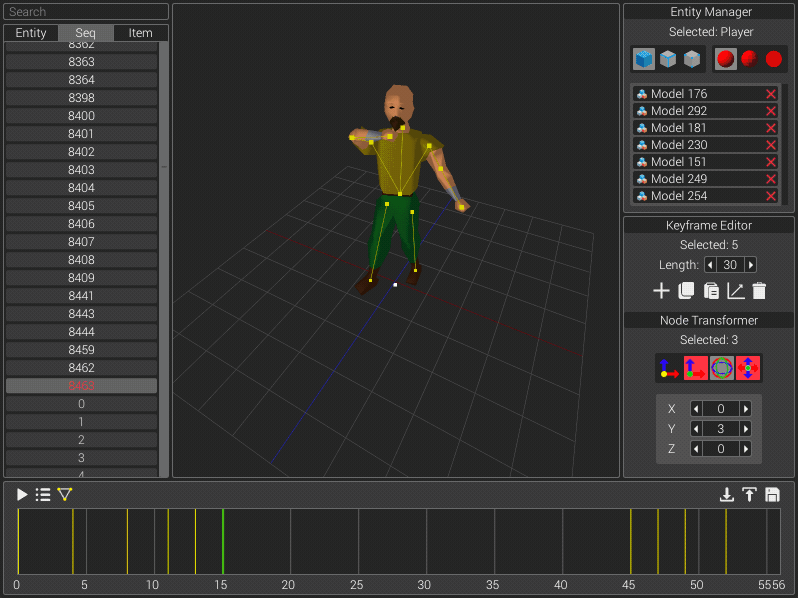
Task: Decrease the X transform value
Action: point(696,409)
